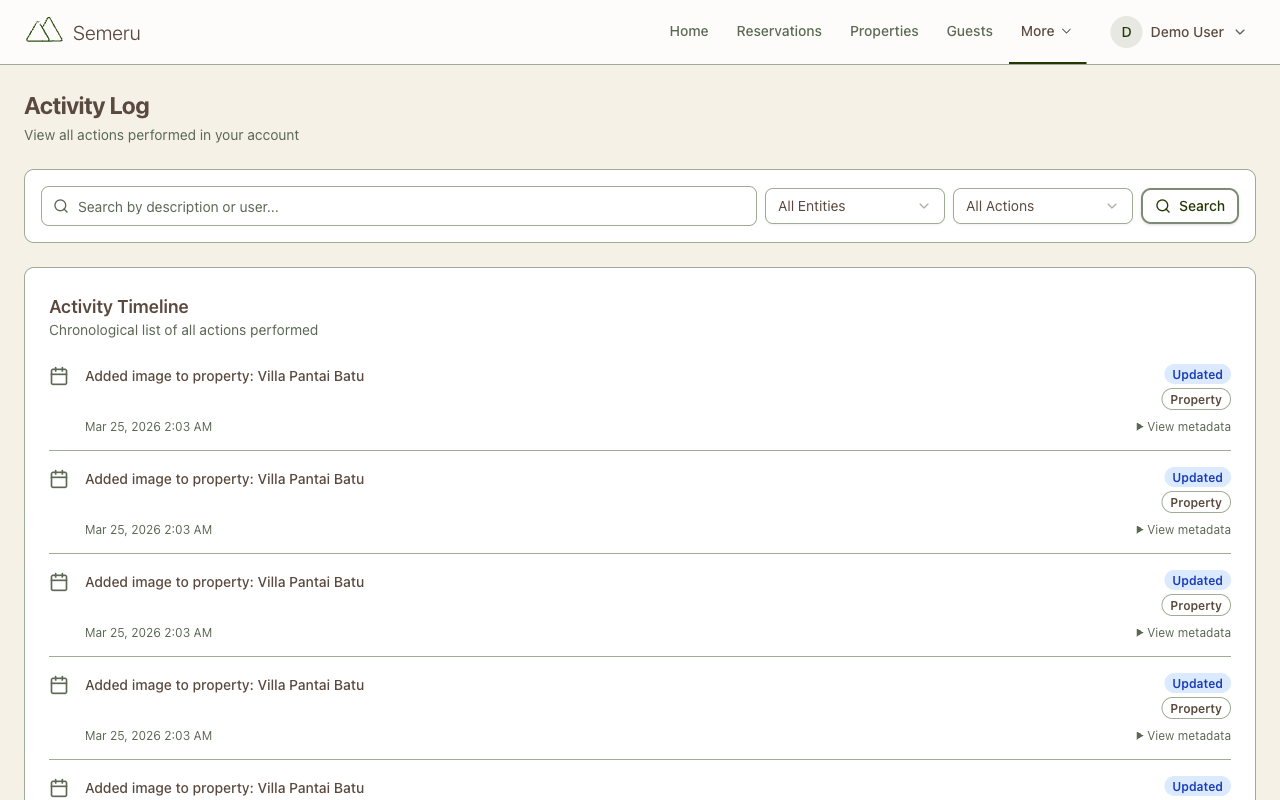This screenshot has width=1280, height=800.
Task: Click the second entry's Mar 25, 2026 timestamp
Action: click(x=149, y=530)
